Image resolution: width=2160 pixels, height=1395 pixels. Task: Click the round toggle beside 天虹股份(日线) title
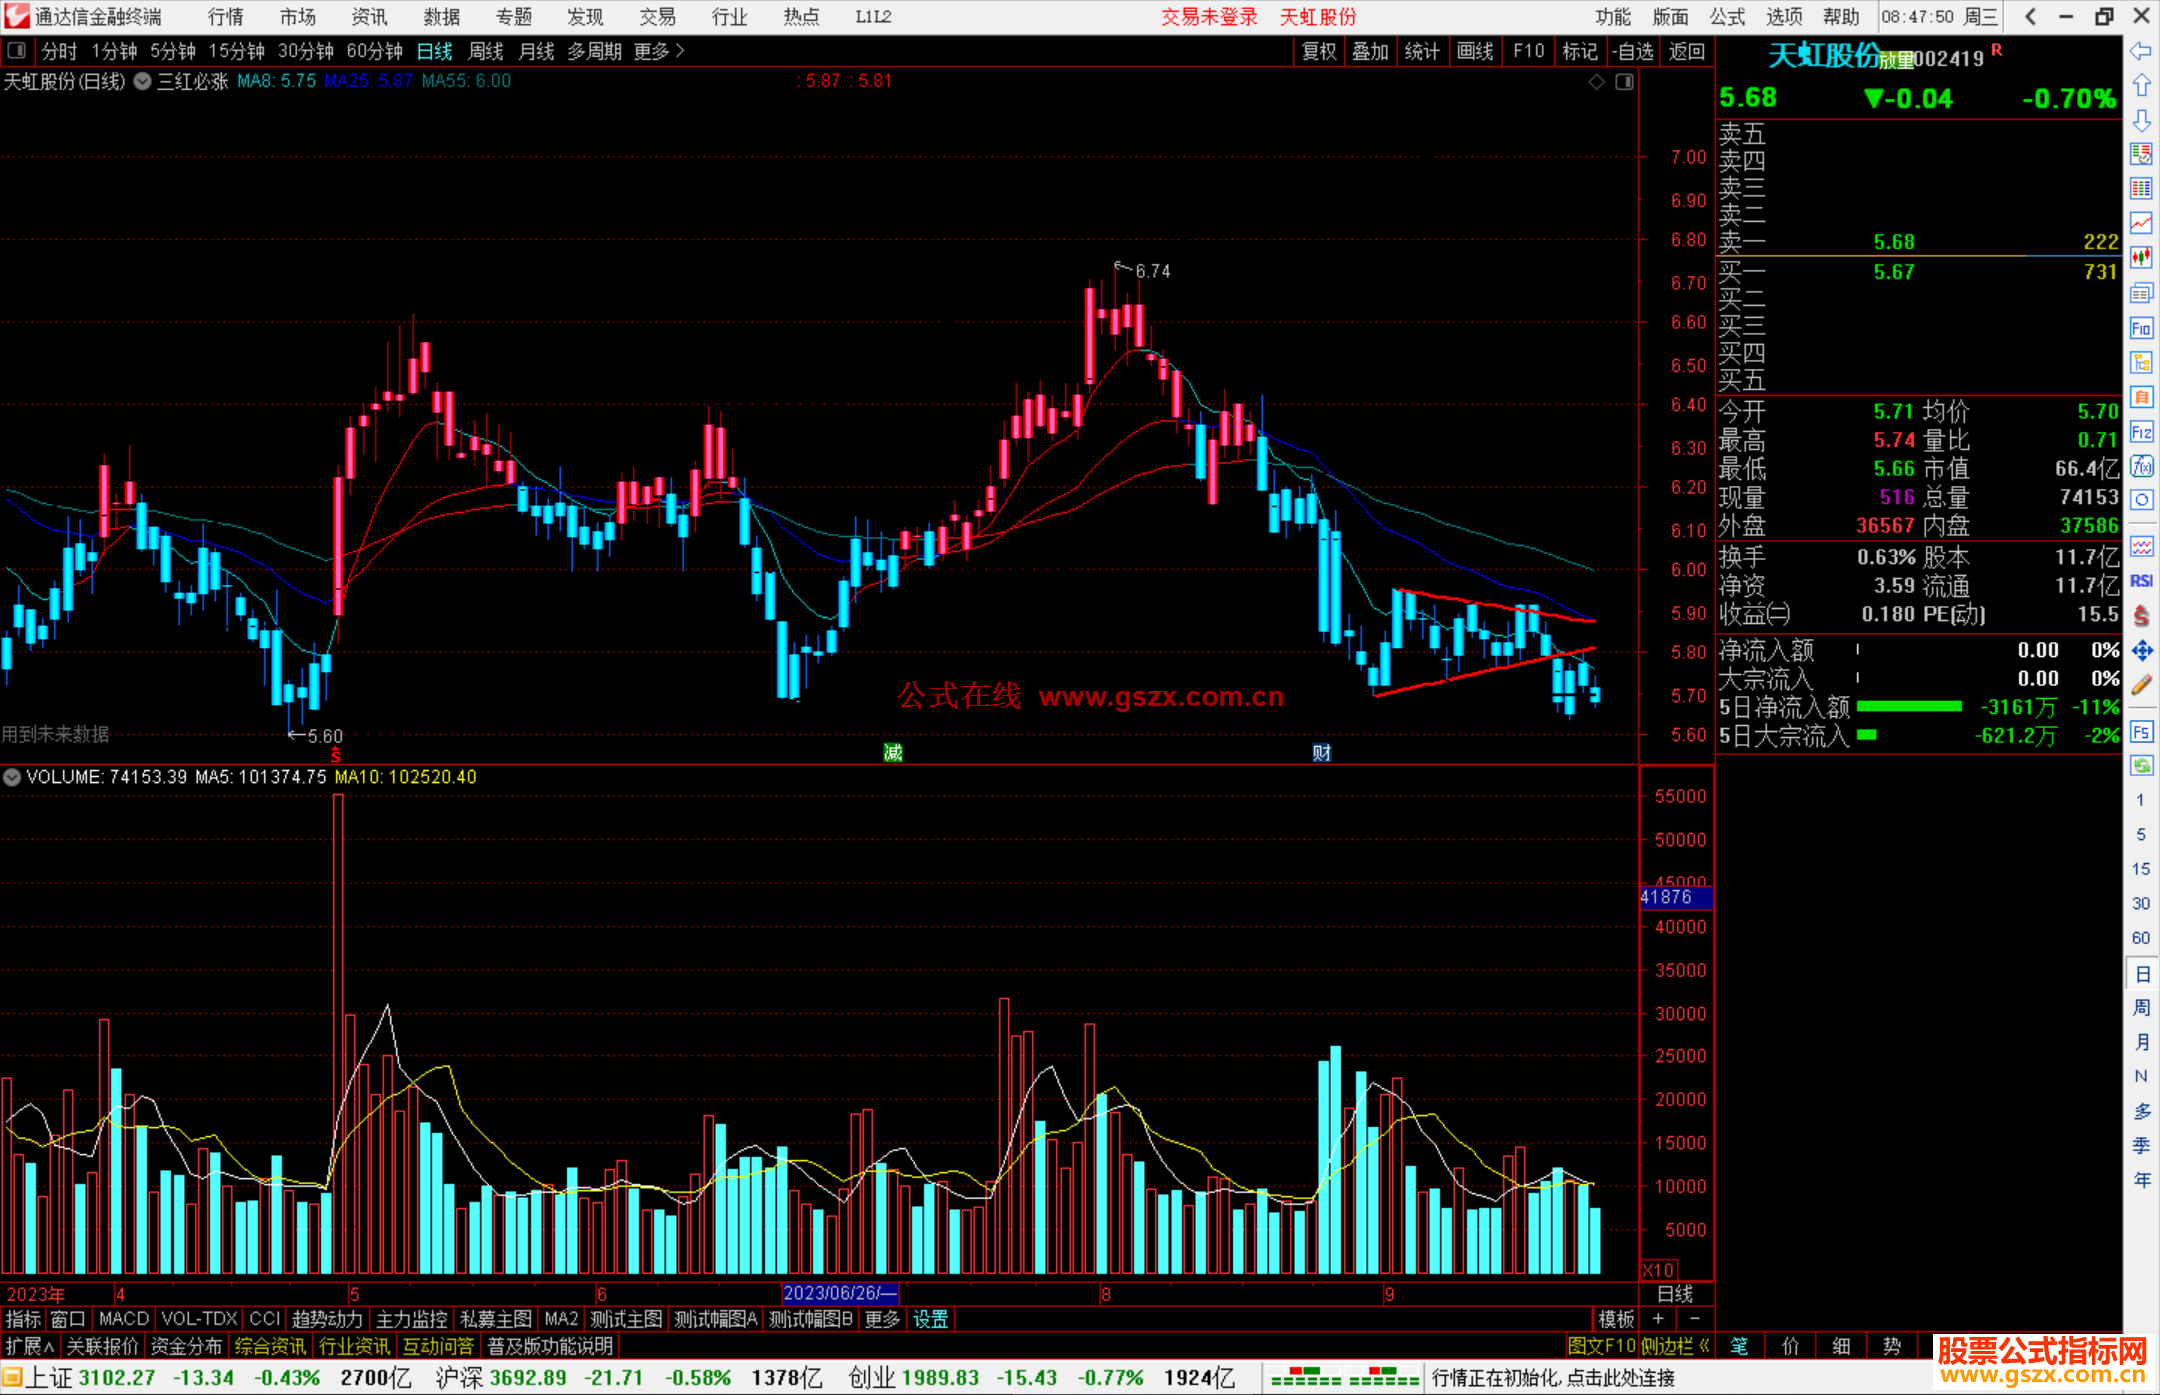(143, 82)
